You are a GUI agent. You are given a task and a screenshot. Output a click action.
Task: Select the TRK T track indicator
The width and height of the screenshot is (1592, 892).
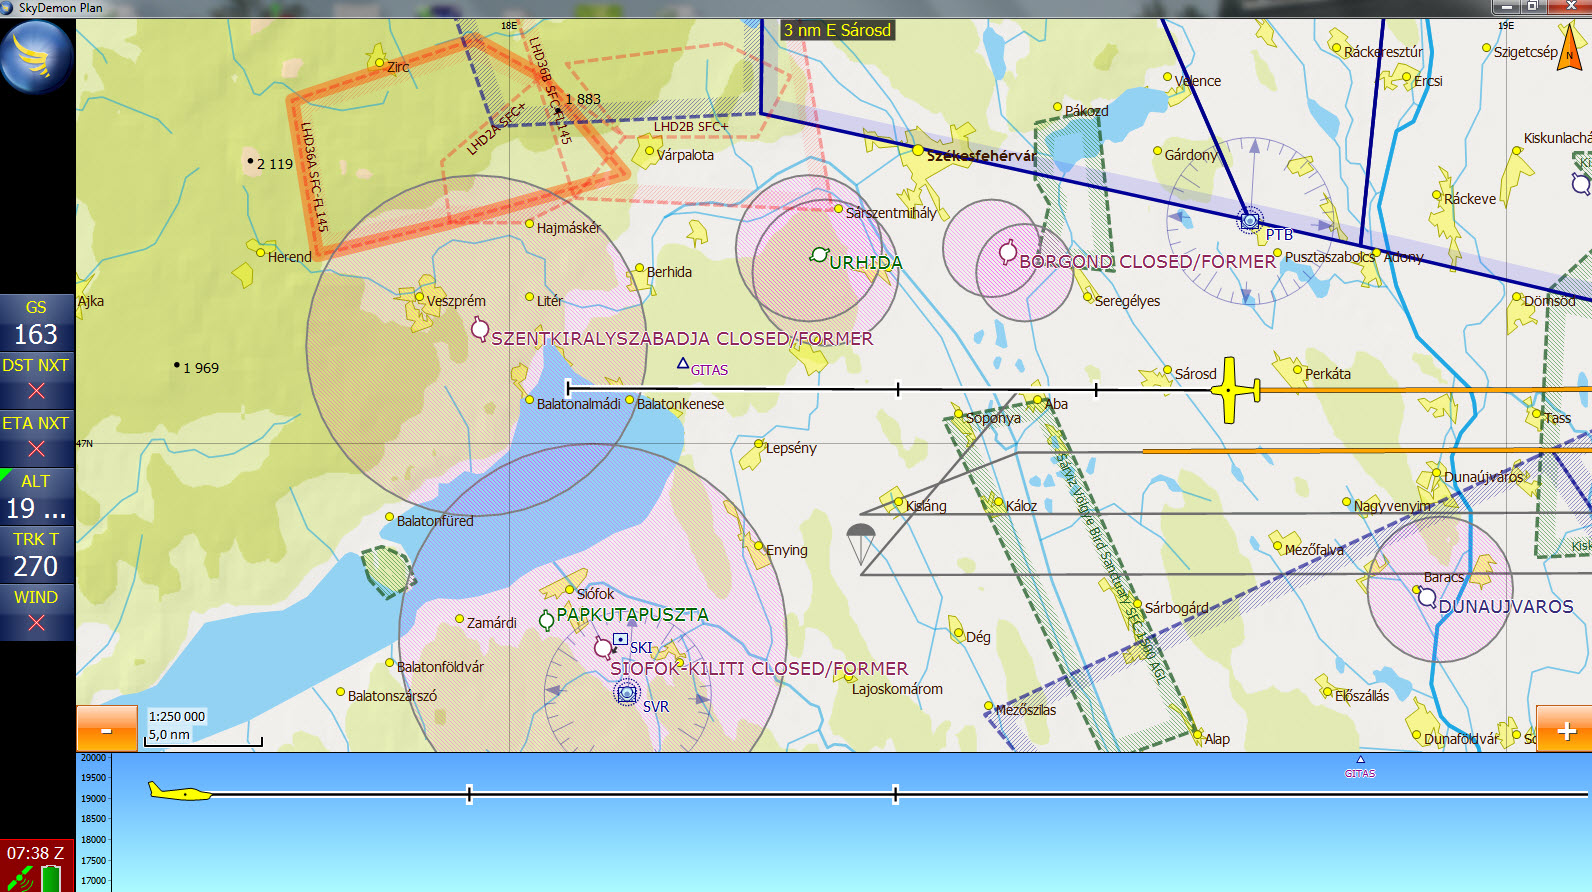(x=36, y=555)
